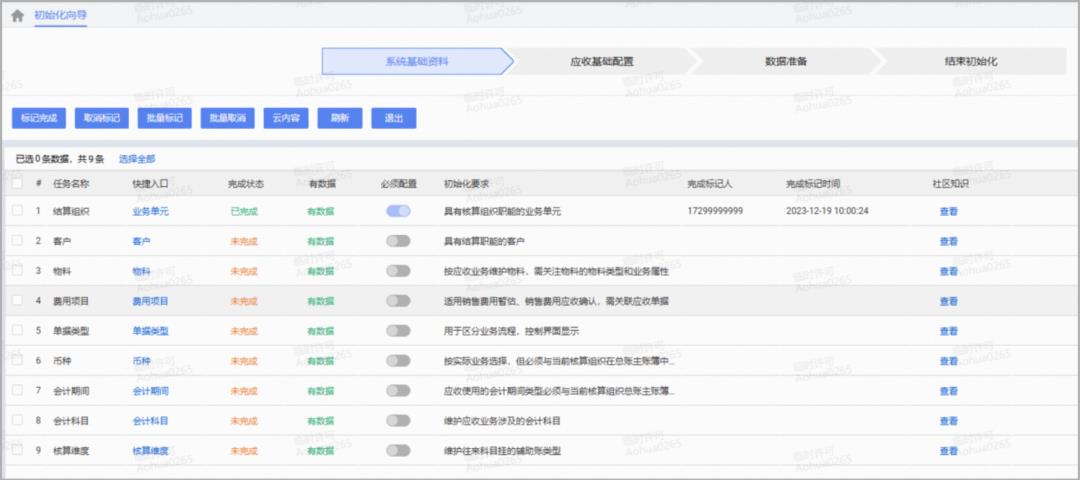Open the 初始化向导 tab
The height and width of the screenshot is (480, 1080).
[x=61, y=15]
